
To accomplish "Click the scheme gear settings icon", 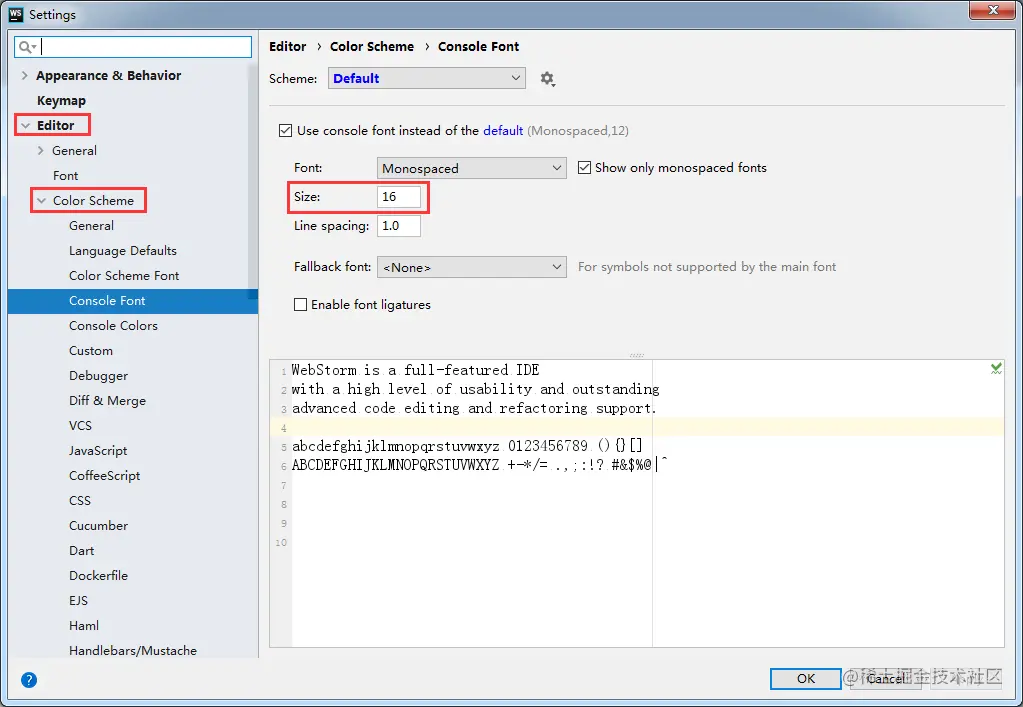I will click(547, 79).
